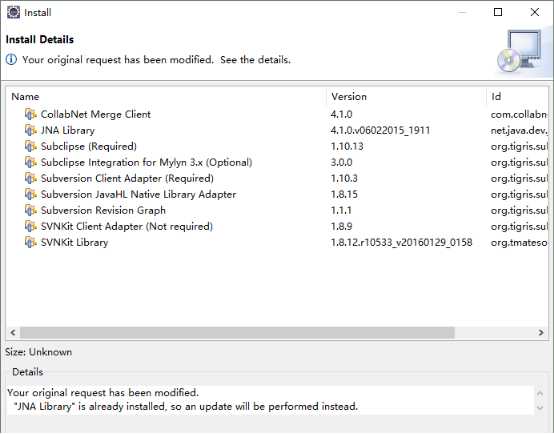The image size is (554, 434).
Task: Click the Details box scroll up arrow
Action: click(540, 393)
